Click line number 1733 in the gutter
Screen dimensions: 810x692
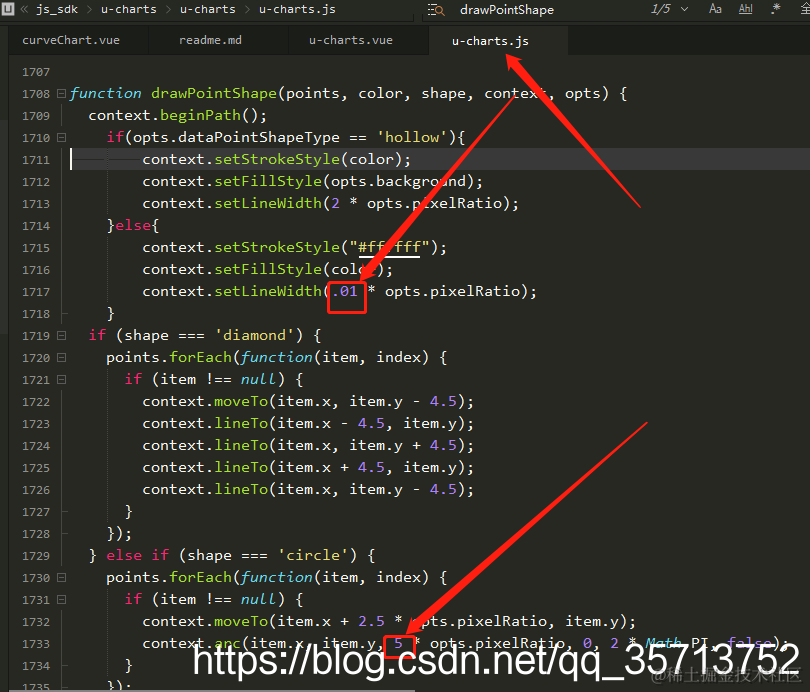(36, 644)
